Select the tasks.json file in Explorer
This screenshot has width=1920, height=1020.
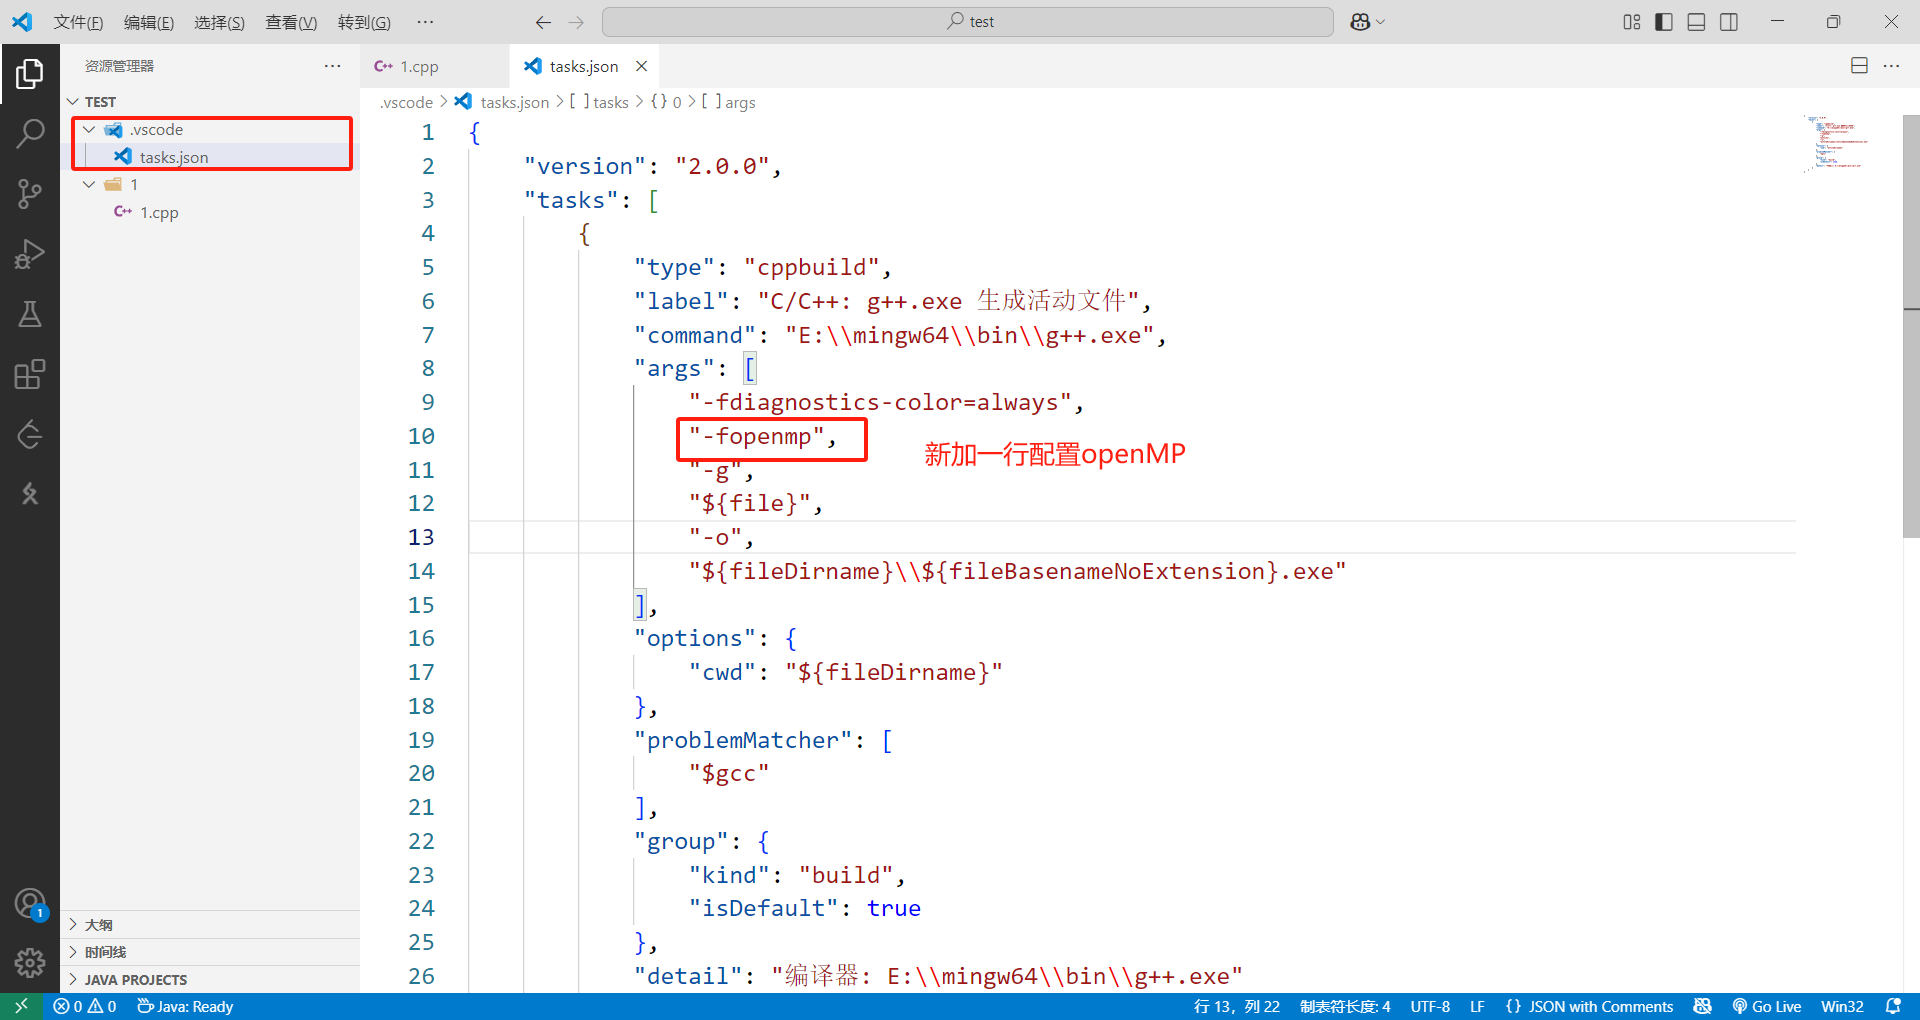[174, 156]
